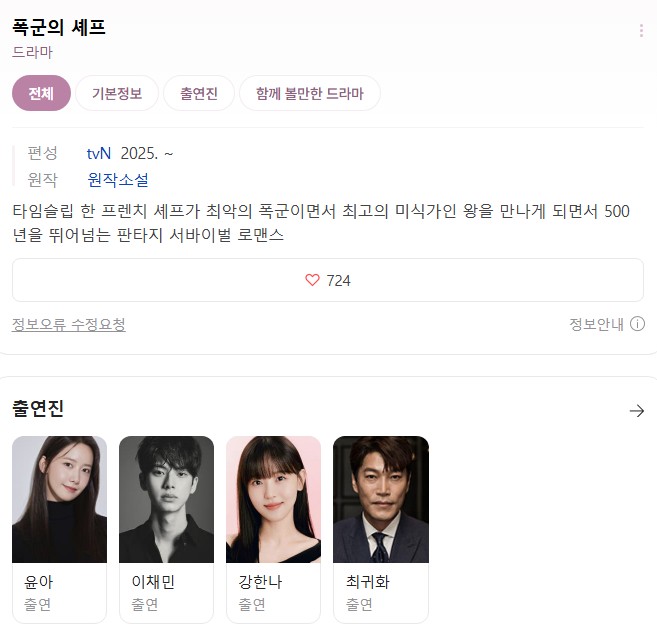The width and height of the screenshot is (657, 633).
Task: Open the three-dot more options menu
Action: point(641,31)
